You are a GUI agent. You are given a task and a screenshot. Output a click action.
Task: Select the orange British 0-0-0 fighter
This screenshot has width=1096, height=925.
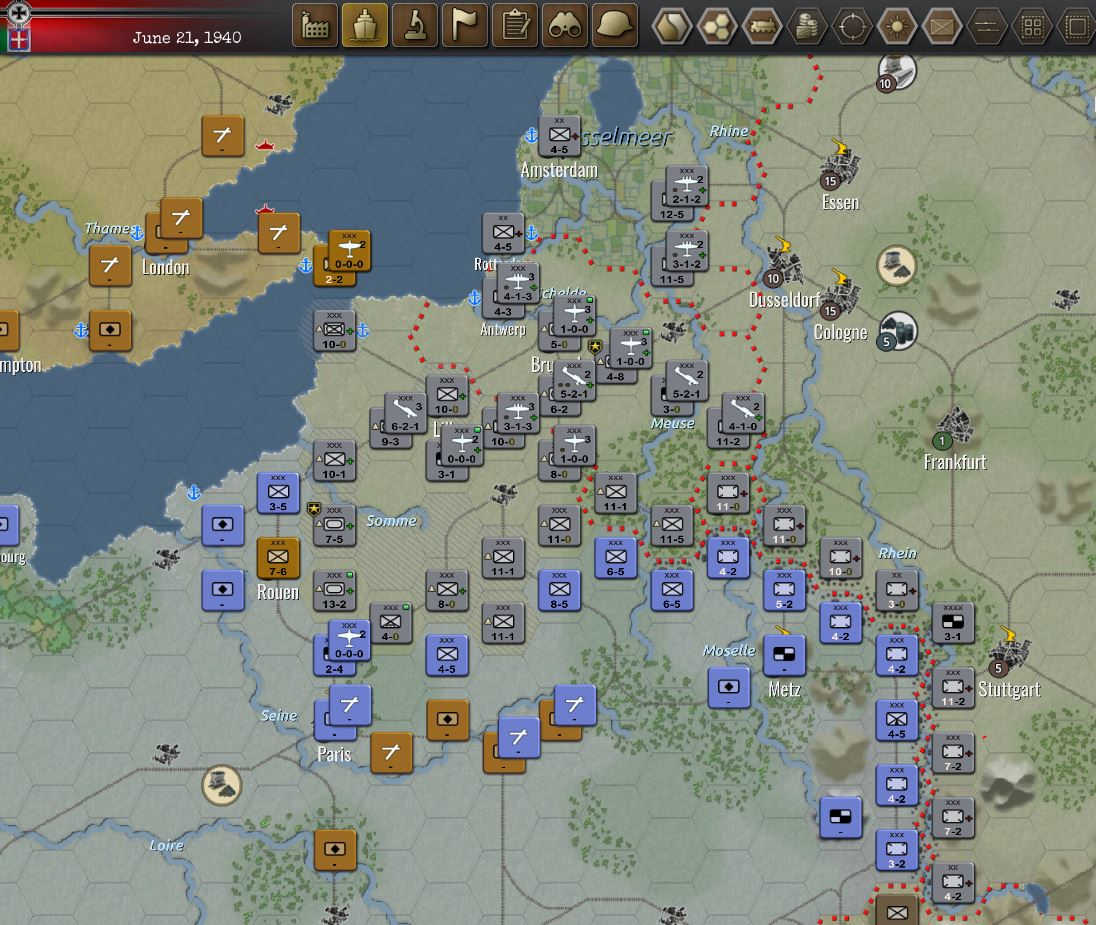[x=349, y=251]
